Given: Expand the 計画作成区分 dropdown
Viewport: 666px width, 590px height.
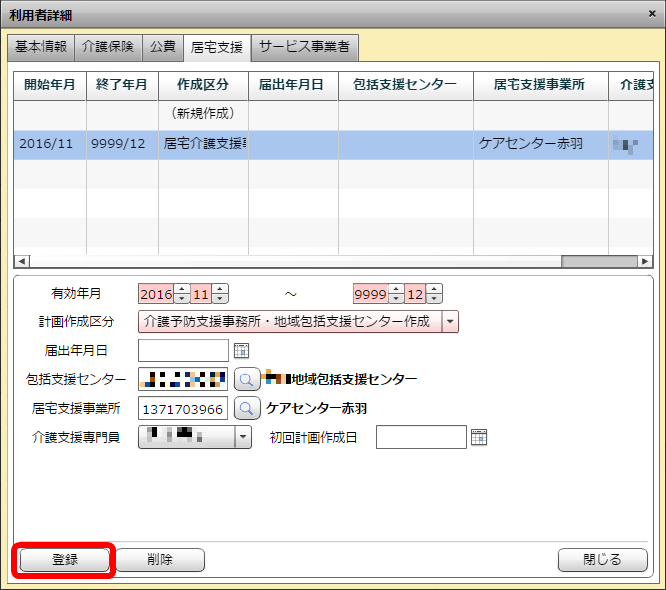Looking at the screenshot, I should [x=449, y=322].
